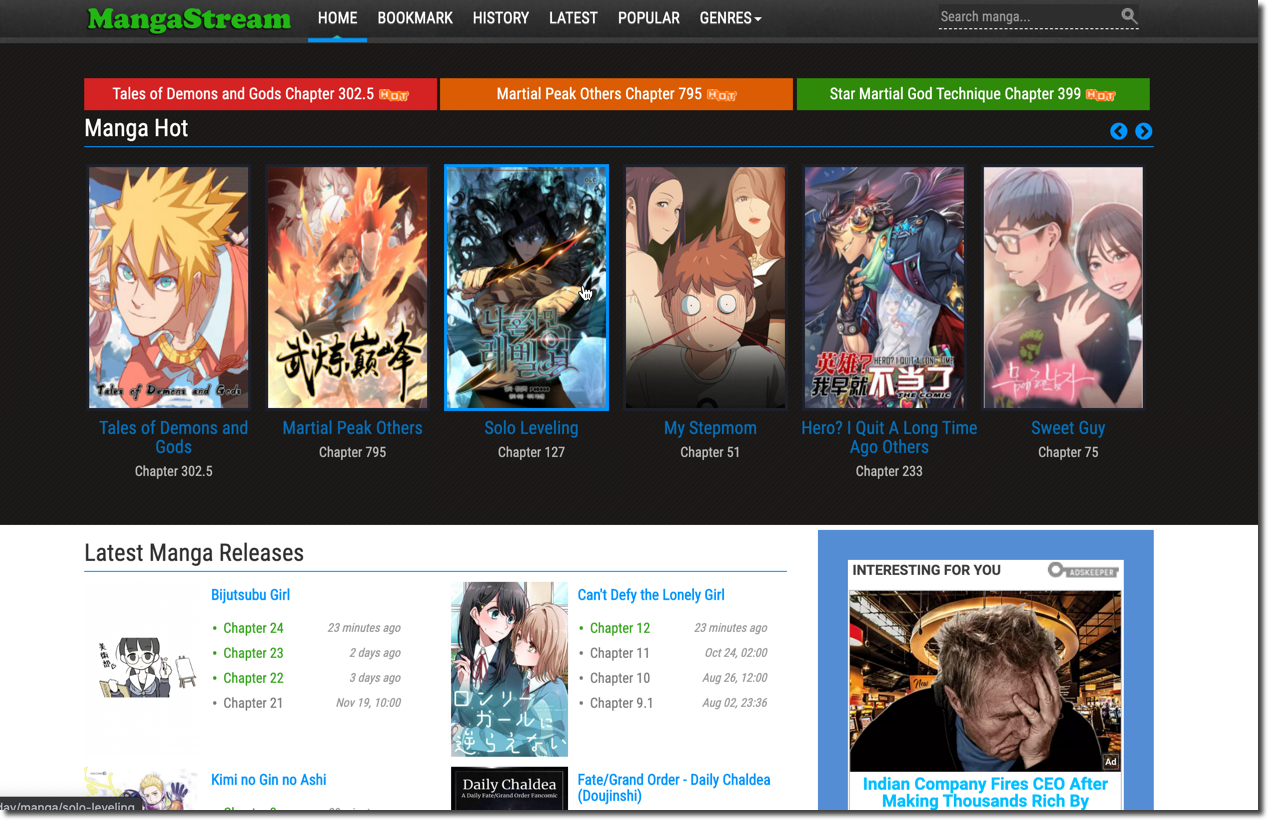Open Martial Peak Others Chapter 795 under cover
The width and height of the screenshot is (1268, 820).
pyautogui.click(x=352, y=452)
